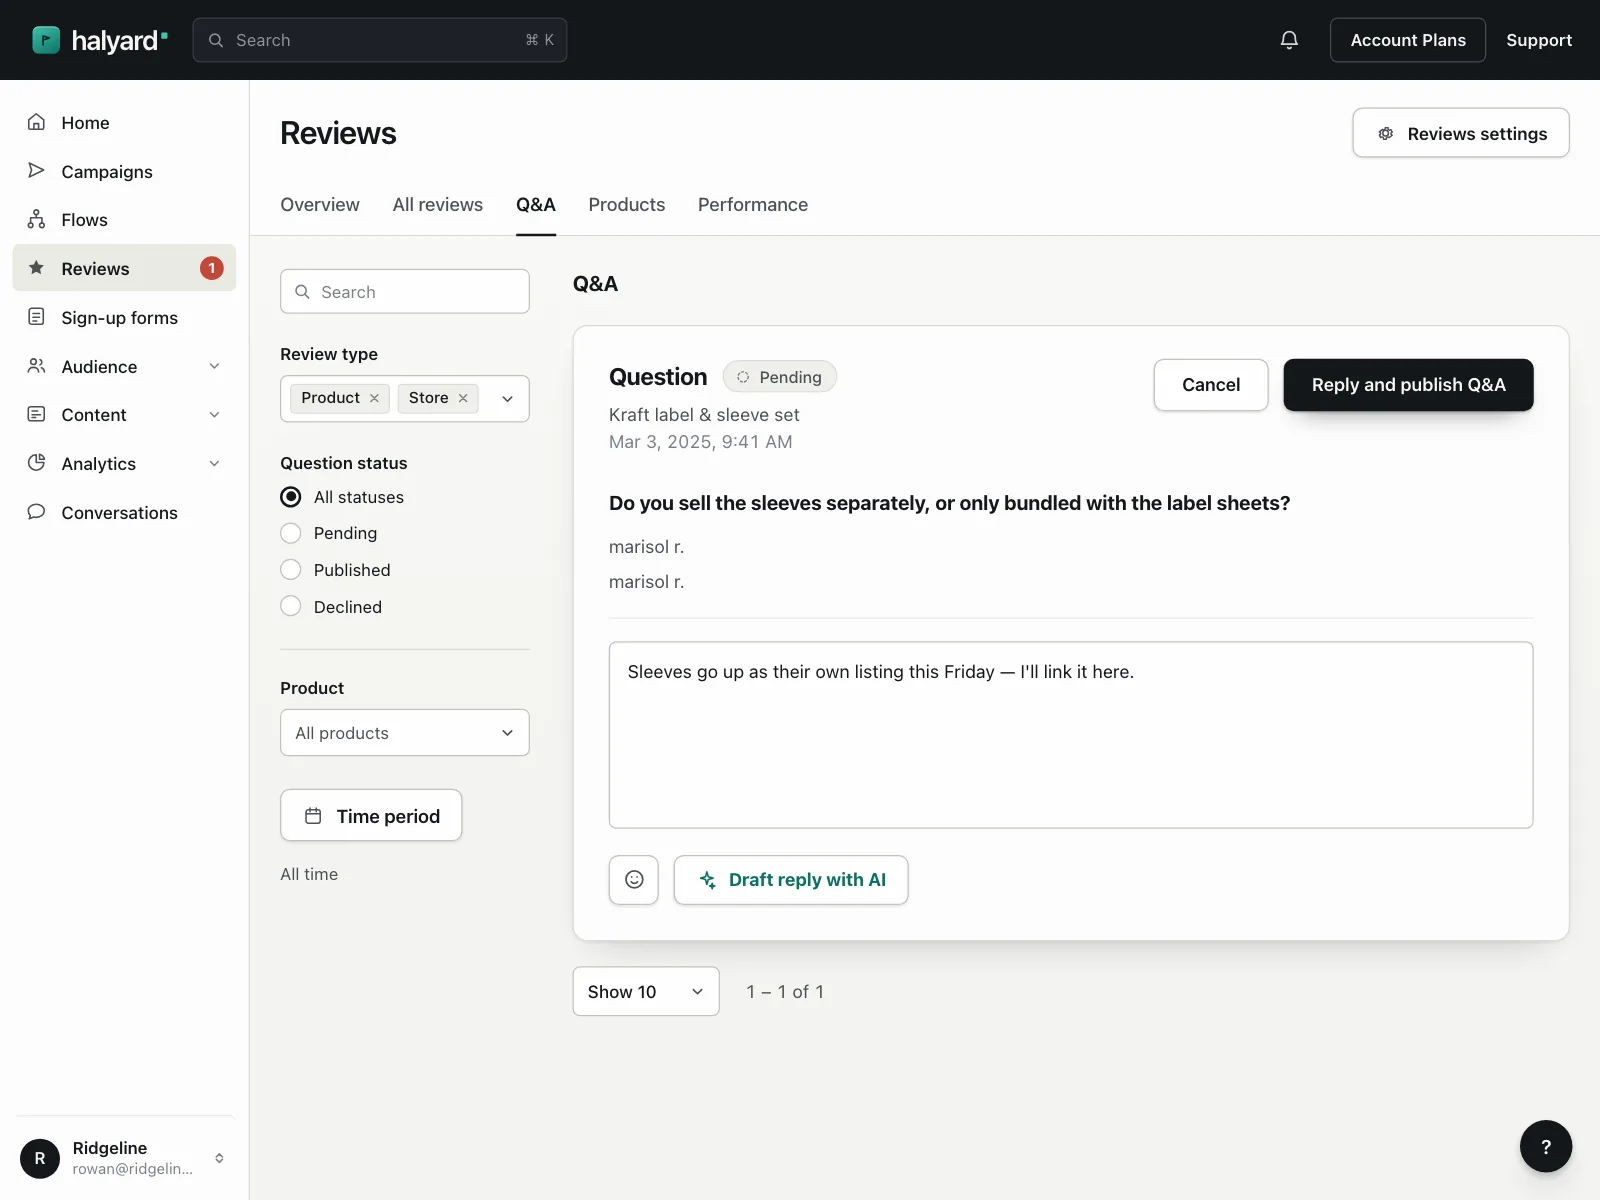
Task: Click the Sign-up forms icon
Action: point(36,317)
